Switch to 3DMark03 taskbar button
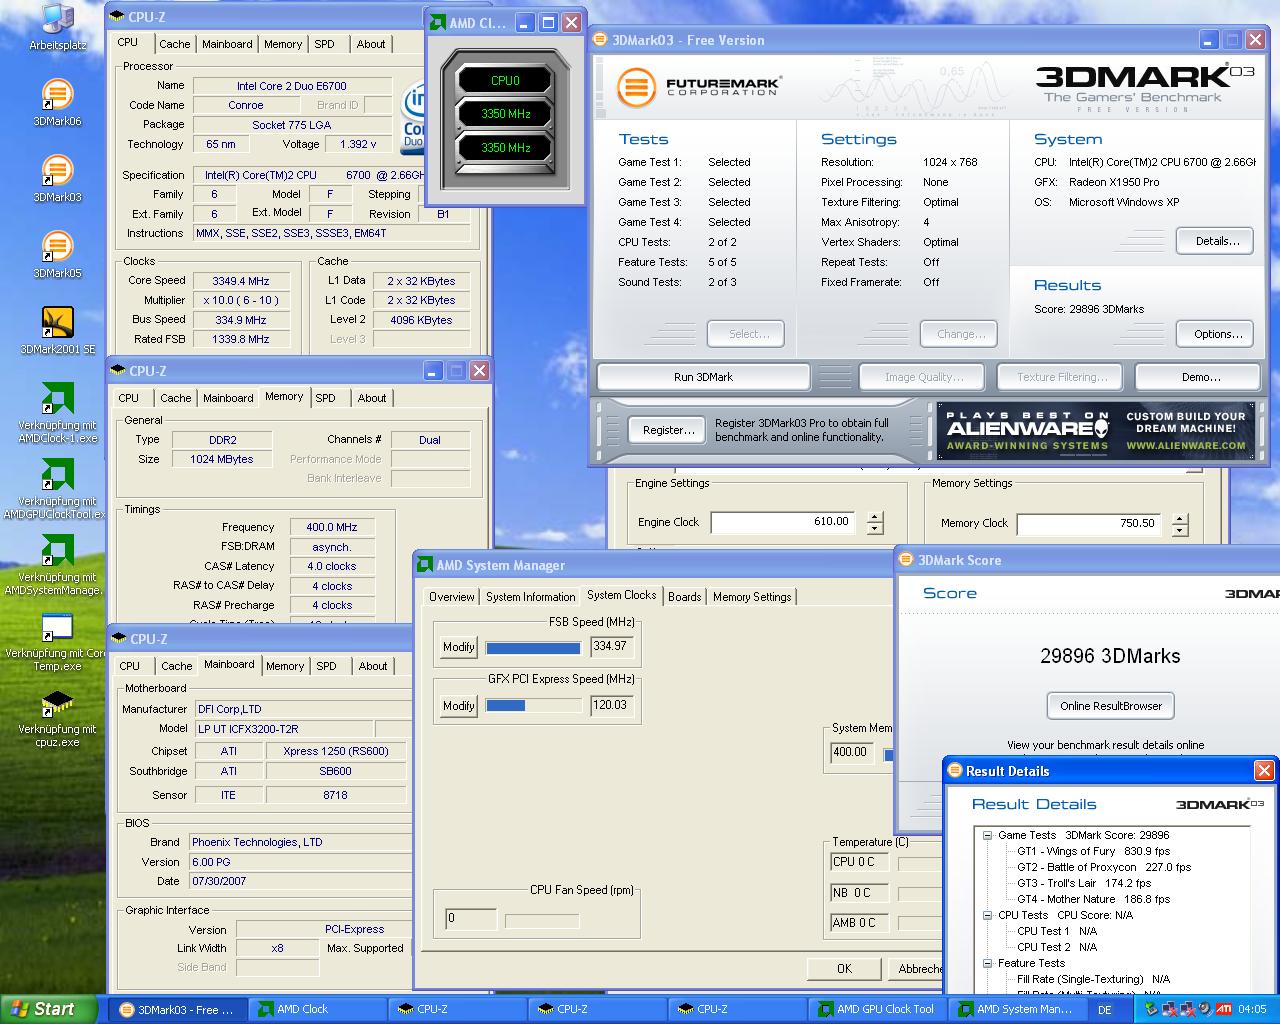The width and height of the screenshot is (1280, 1024). [x=176, y=1009]
